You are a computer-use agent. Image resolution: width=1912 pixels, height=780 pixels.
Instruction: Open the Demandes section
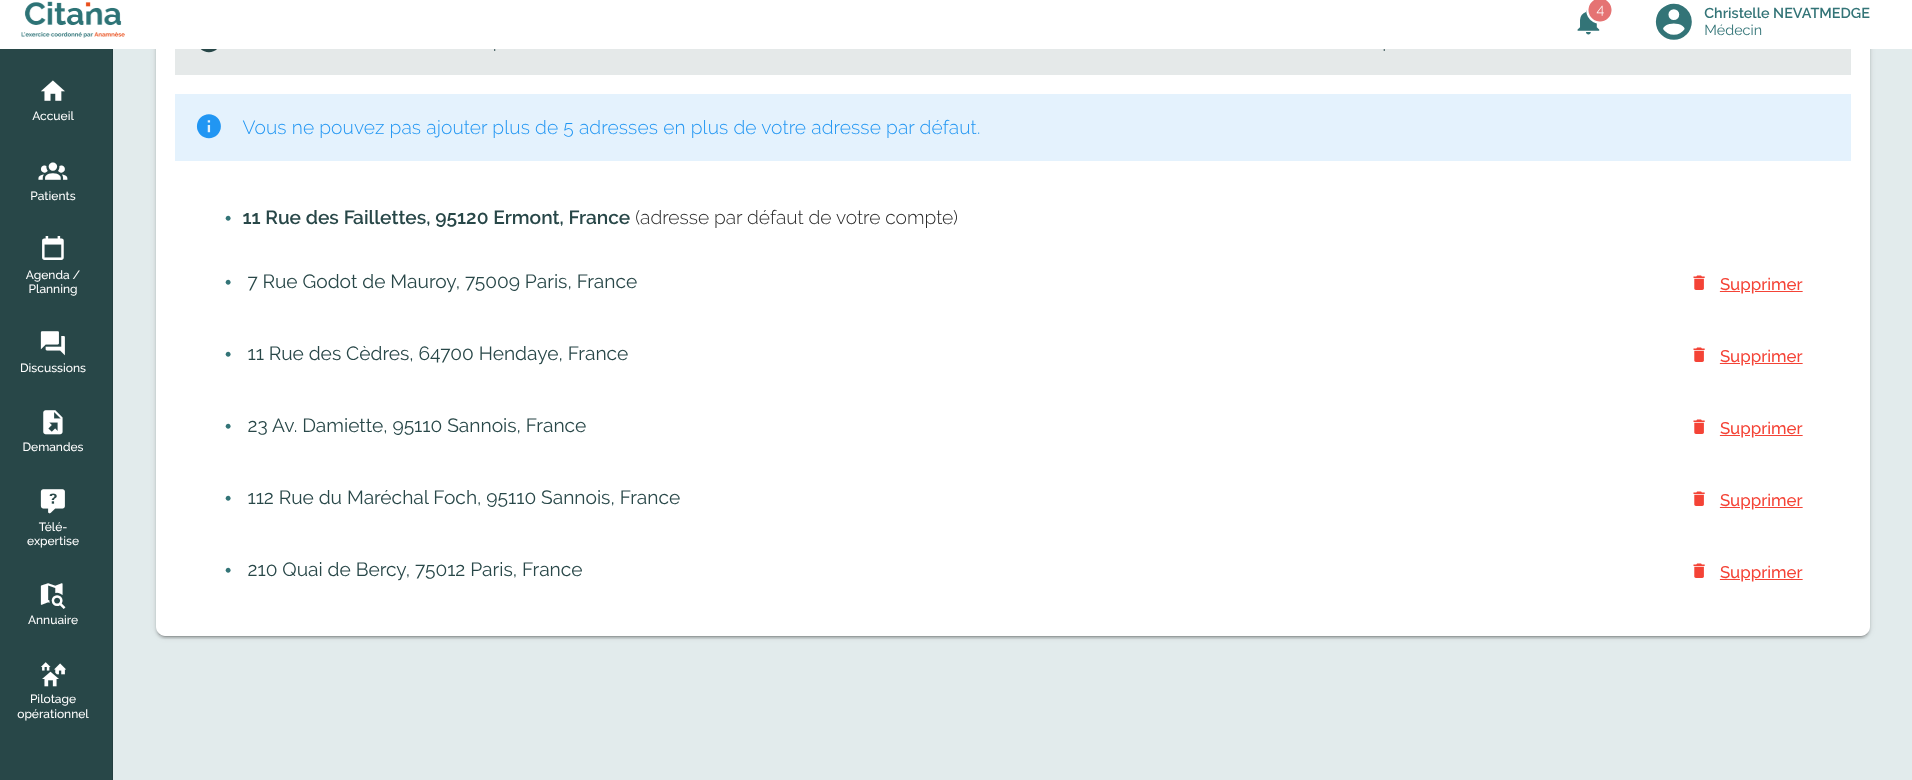pyautogui.click(x=53, y=431)
